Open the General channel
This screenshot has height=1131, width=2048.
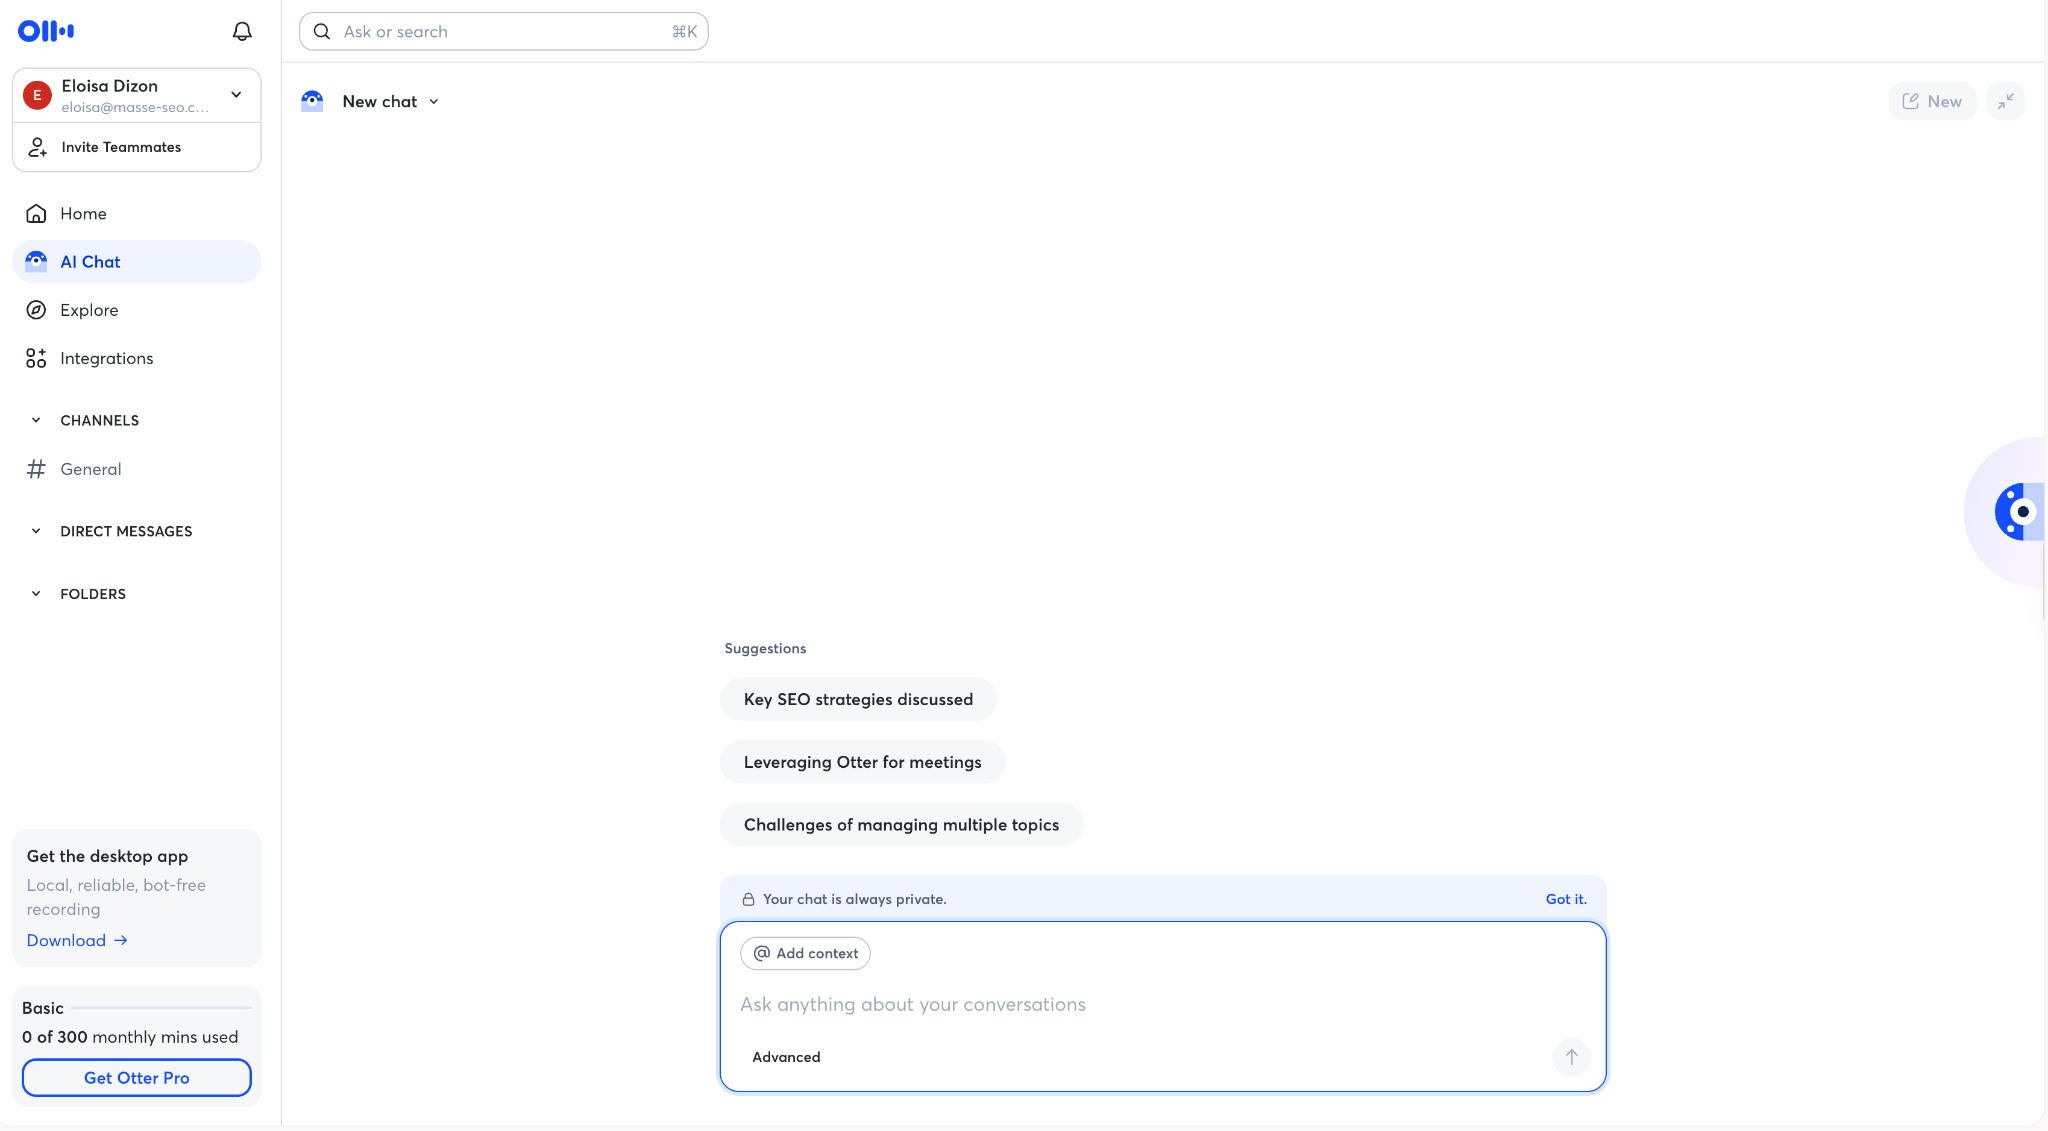pos(137,469)
